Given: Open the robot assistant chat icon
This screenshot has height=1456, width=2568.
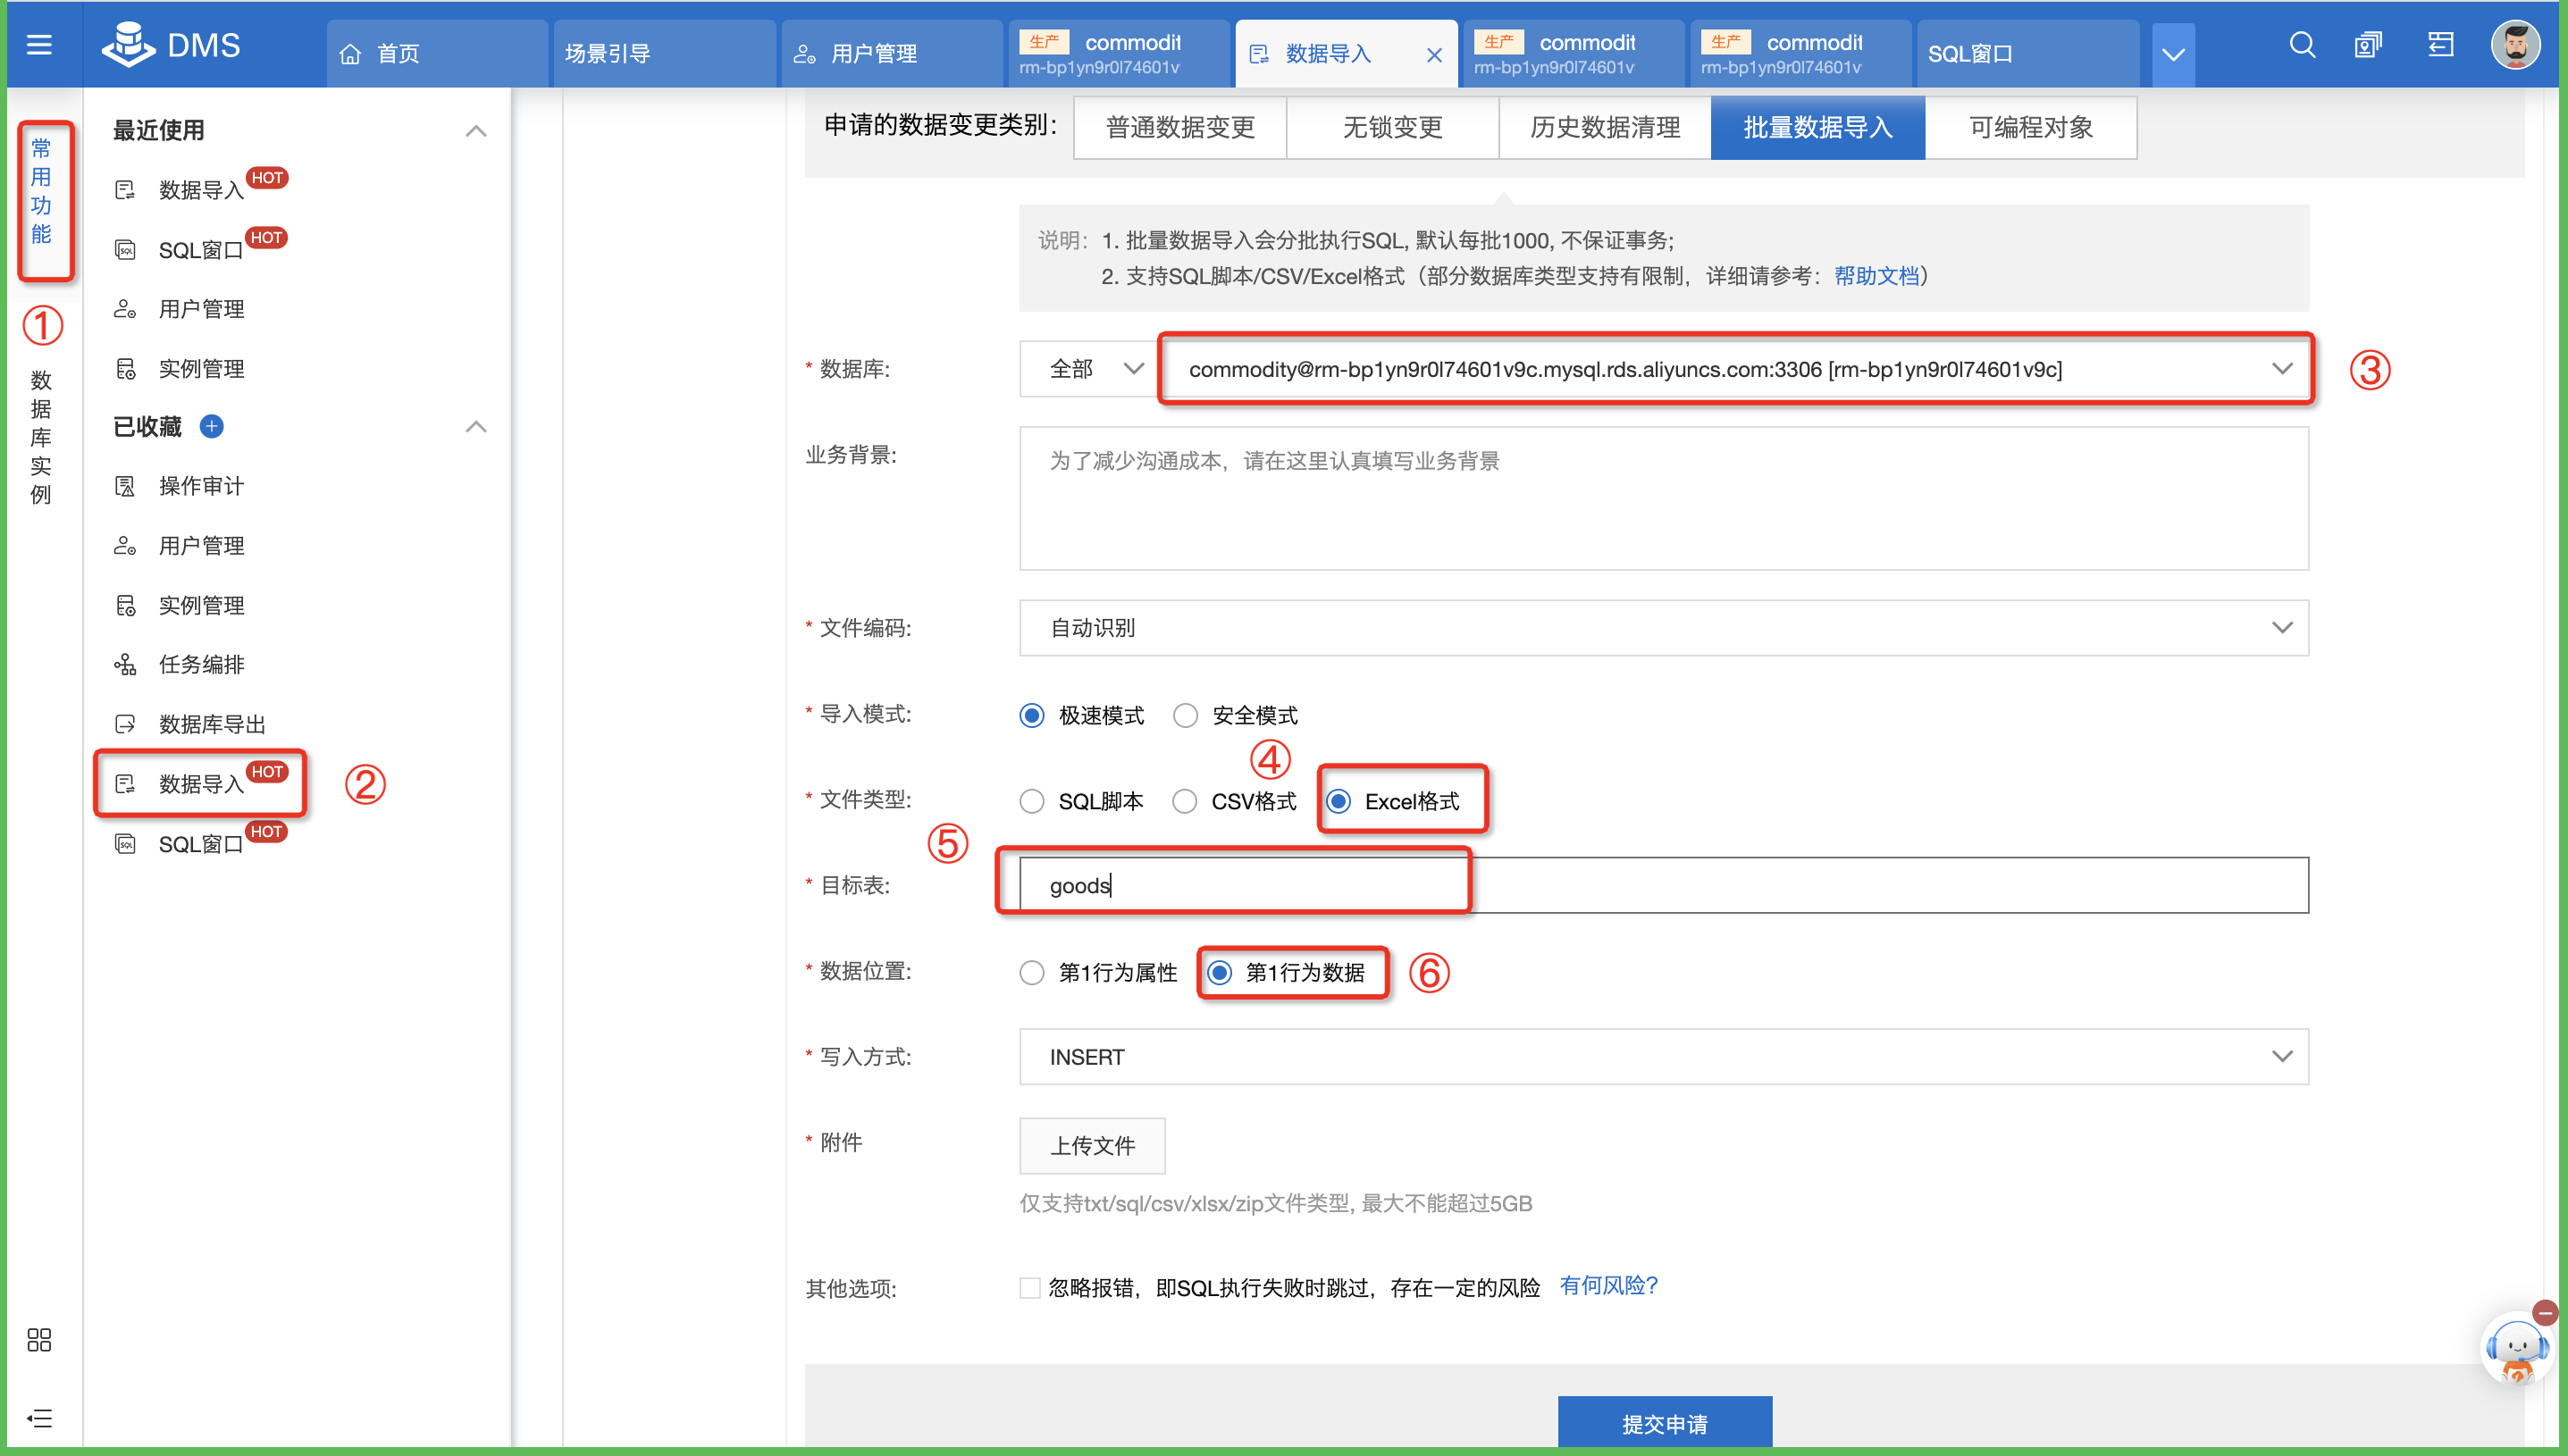Looking at the screenshot, I should click(2515, 1348).
